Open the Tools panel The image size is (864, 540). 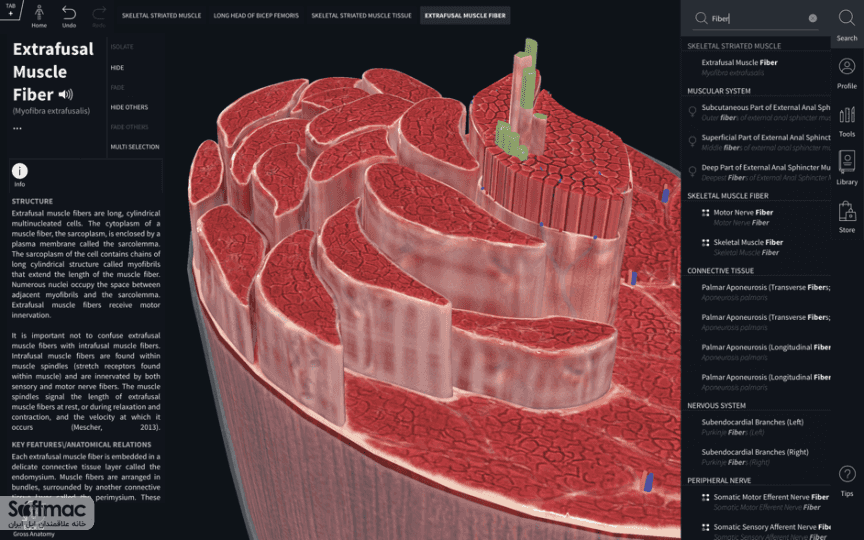coord(847,121)
